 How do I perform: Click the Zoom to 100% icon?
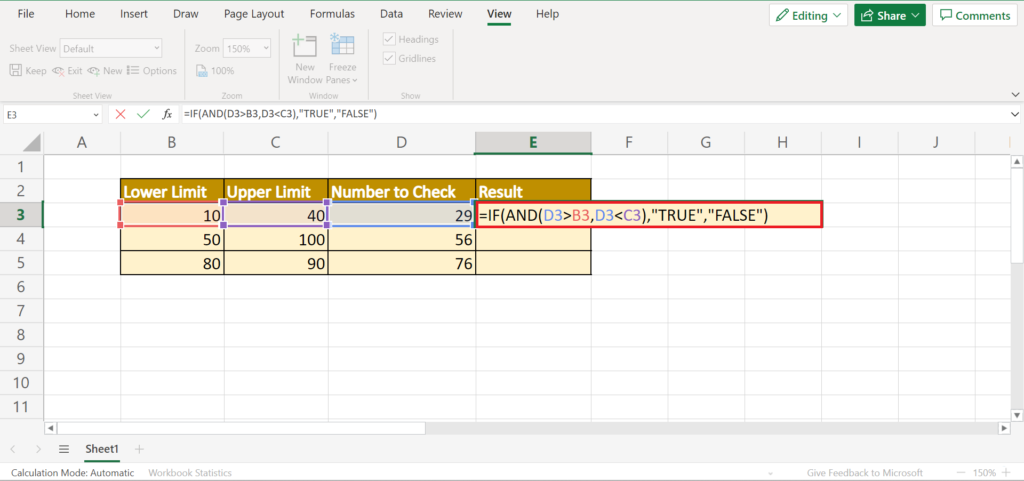[203, 71]
